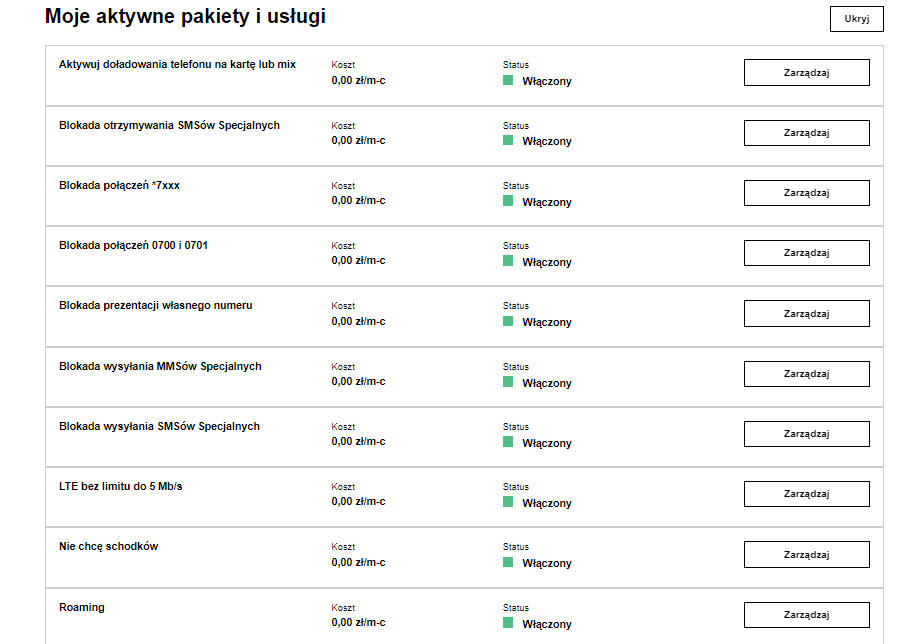Open Zarządzaj for Blokada otrzymywania SMSów Specjalnych
The height and width of the screenshot is (644, 908).
(806, 133)
